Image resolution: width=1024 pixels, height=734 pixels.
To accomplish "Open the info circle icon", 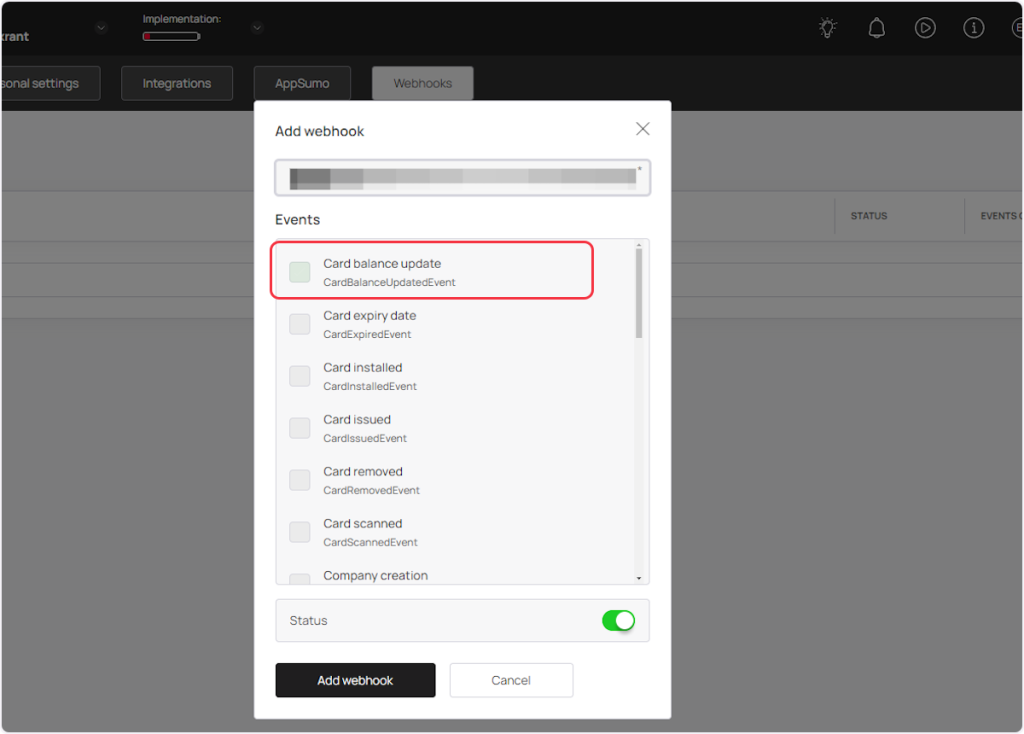I will coord(973,28).
